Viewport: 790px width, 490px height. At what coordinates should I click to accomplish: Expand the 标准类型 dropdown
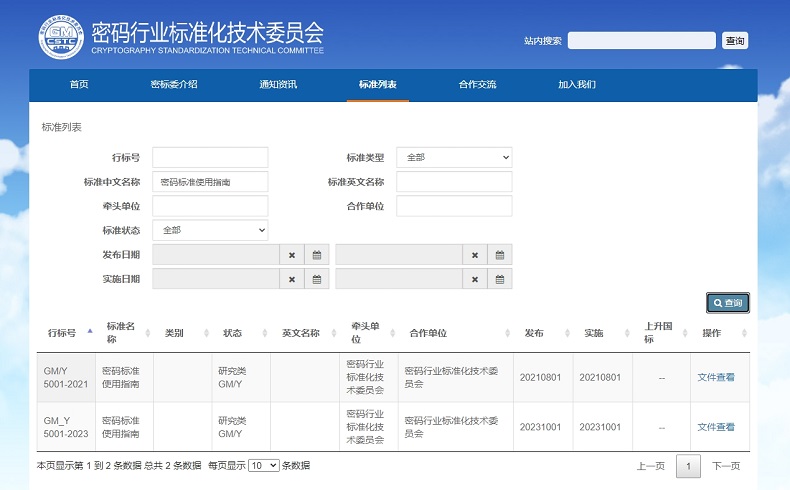point(454,157)
